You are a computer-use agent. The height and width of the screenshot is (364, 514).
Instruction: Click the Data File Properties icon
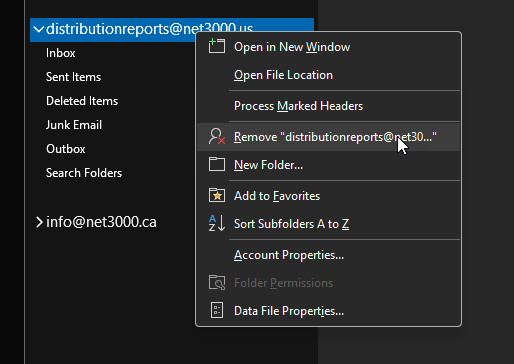coord(217,310)
